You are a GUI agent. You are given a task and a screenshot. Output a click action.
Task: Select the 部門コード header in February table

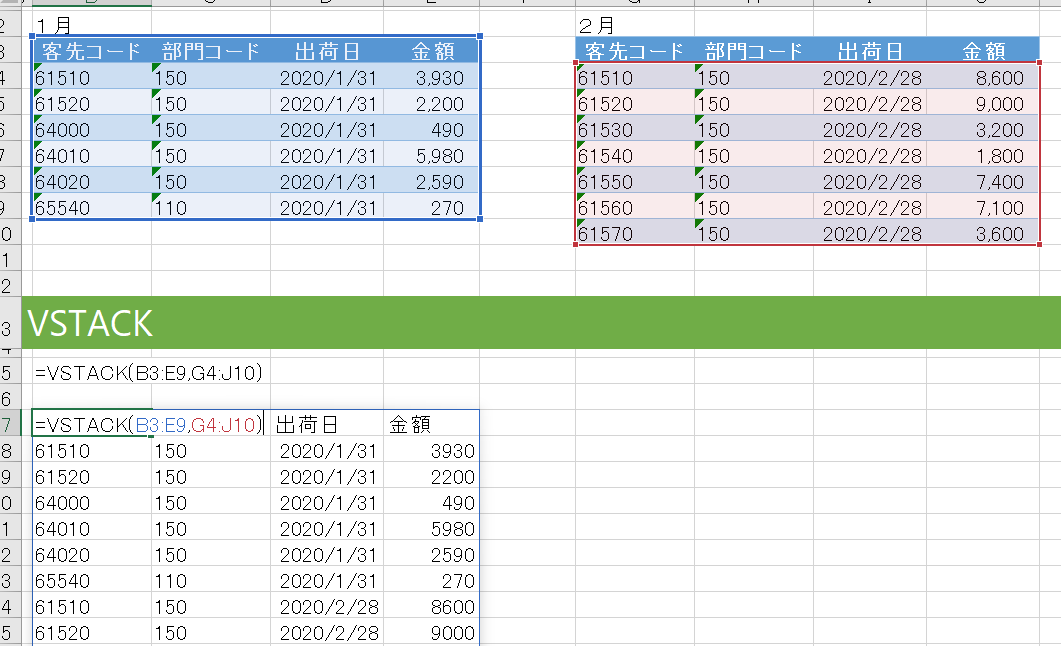coord(753,51)
